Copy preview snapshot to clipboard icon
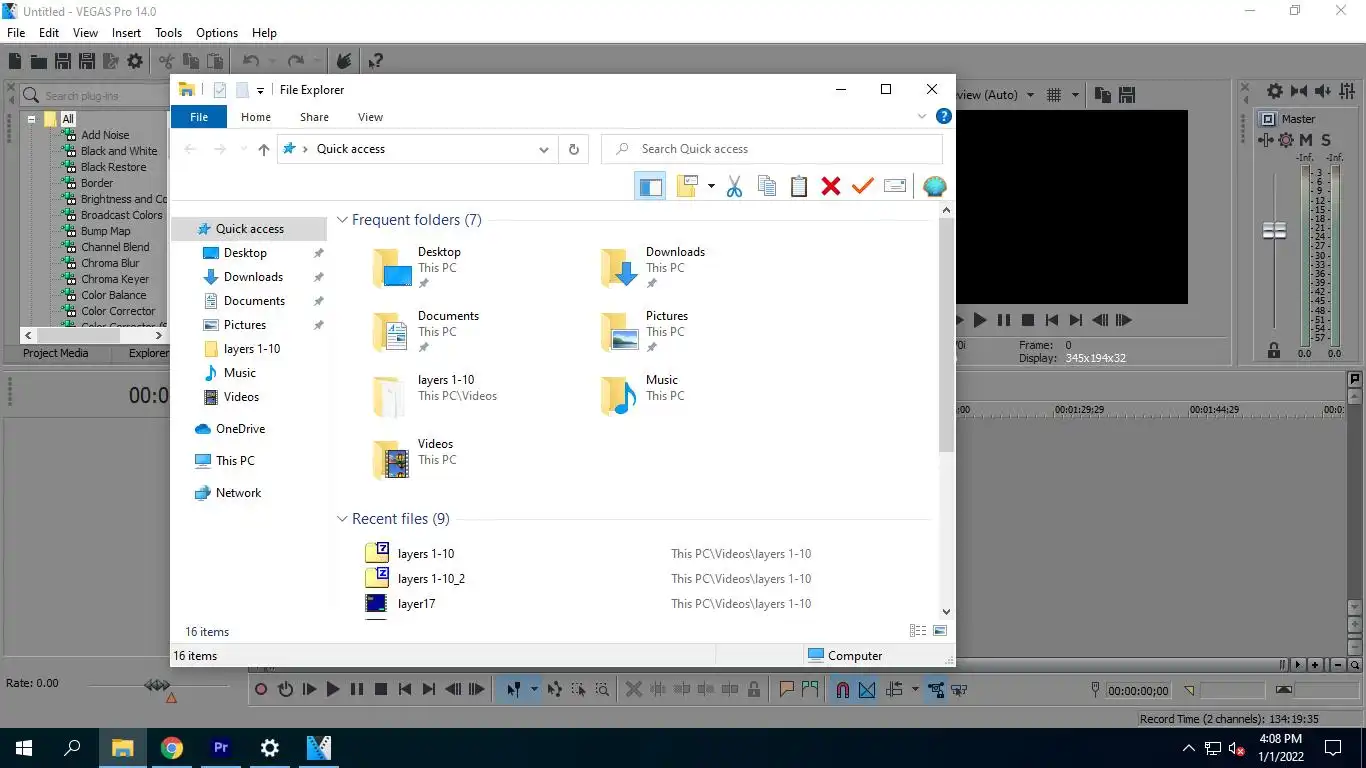 pos(1103,95)
